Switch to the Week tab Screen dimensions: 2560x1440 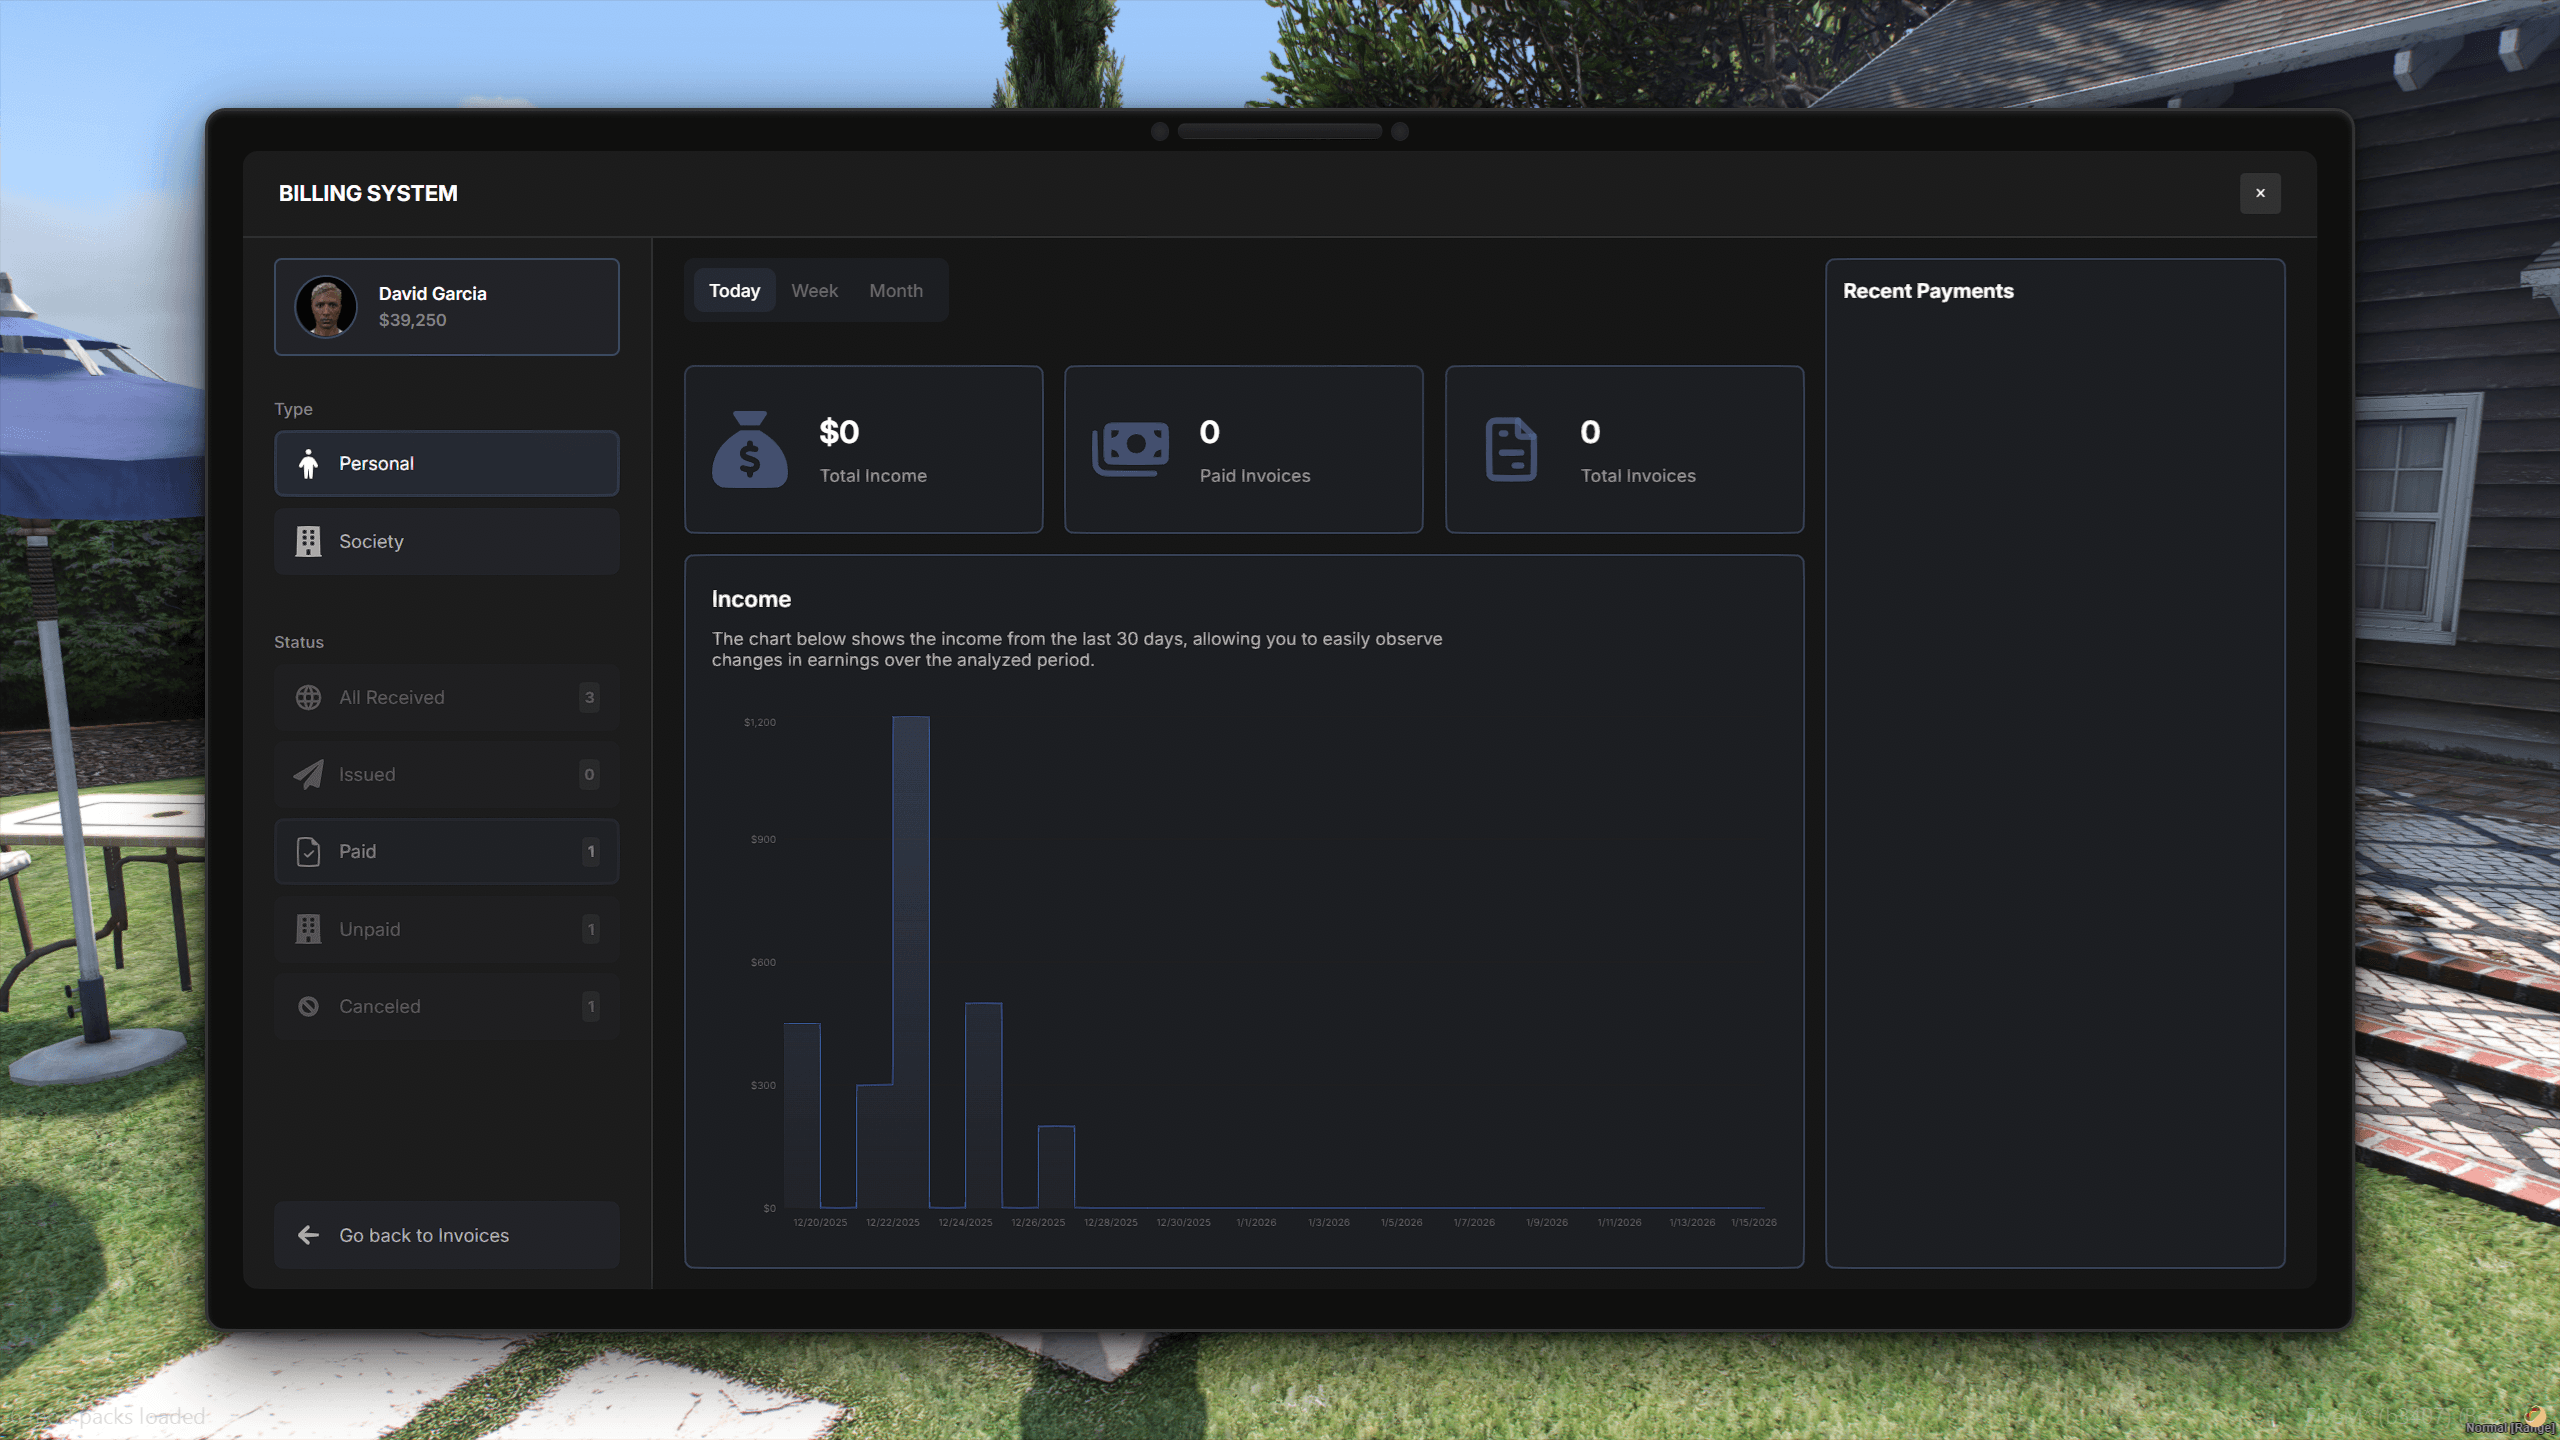click(814, 290)
